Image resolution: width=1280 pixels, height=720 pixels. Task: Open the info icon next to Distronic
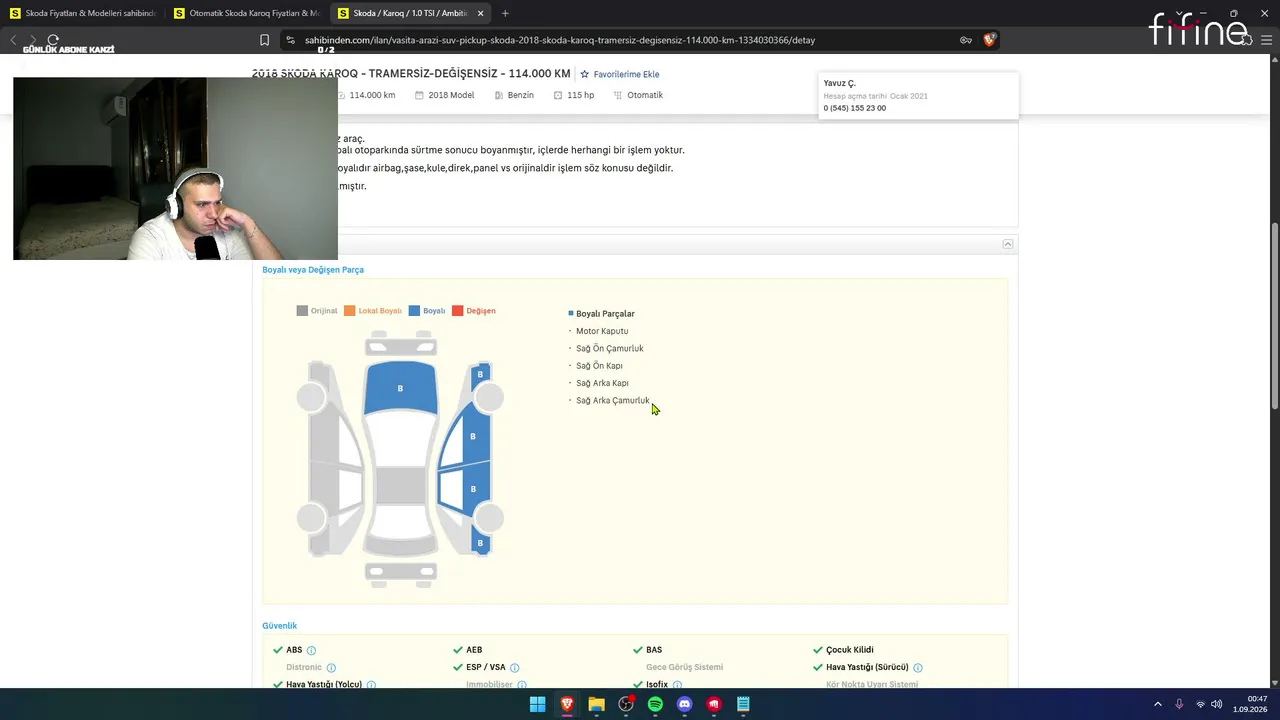pos(331,668)
